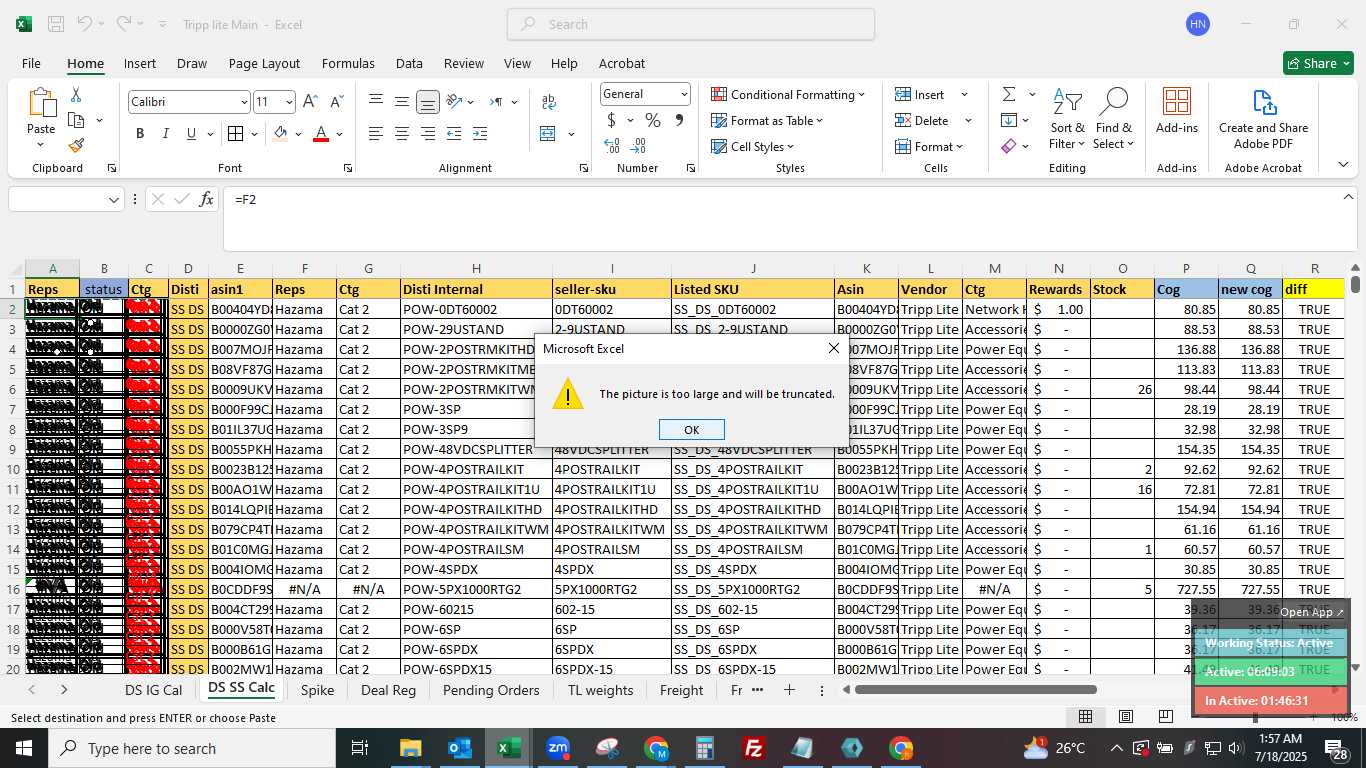Click Create and Share Adobe PDF

click(x=1263, y=119)
